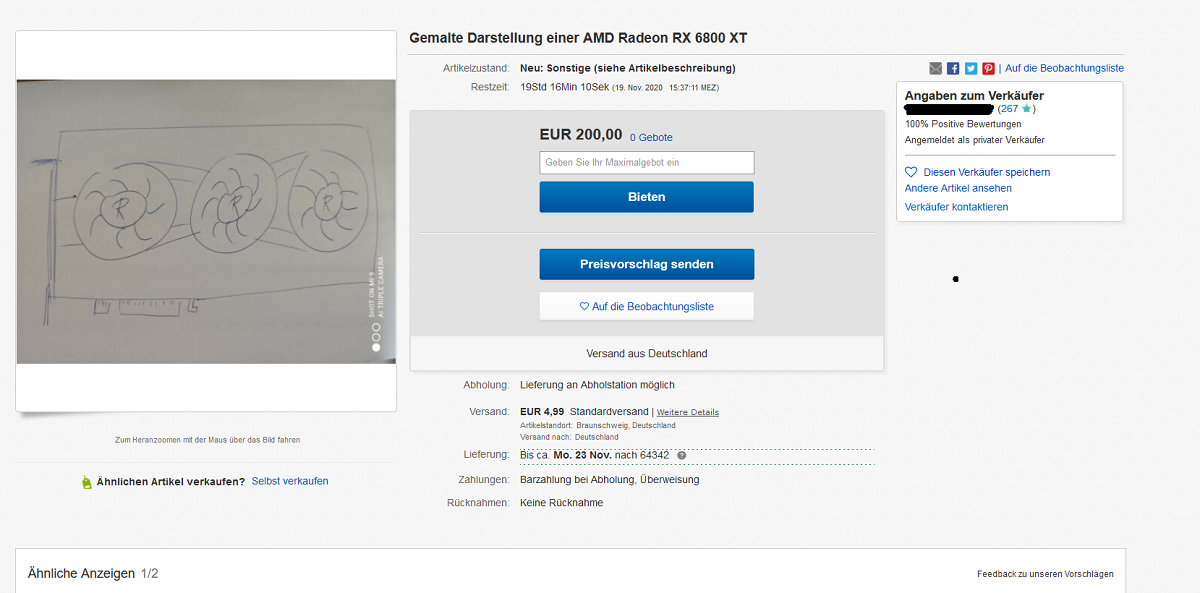Click the Bieten button to bid
The width and height of the screenshot is (1200, 593).
(x=646, y=197)
